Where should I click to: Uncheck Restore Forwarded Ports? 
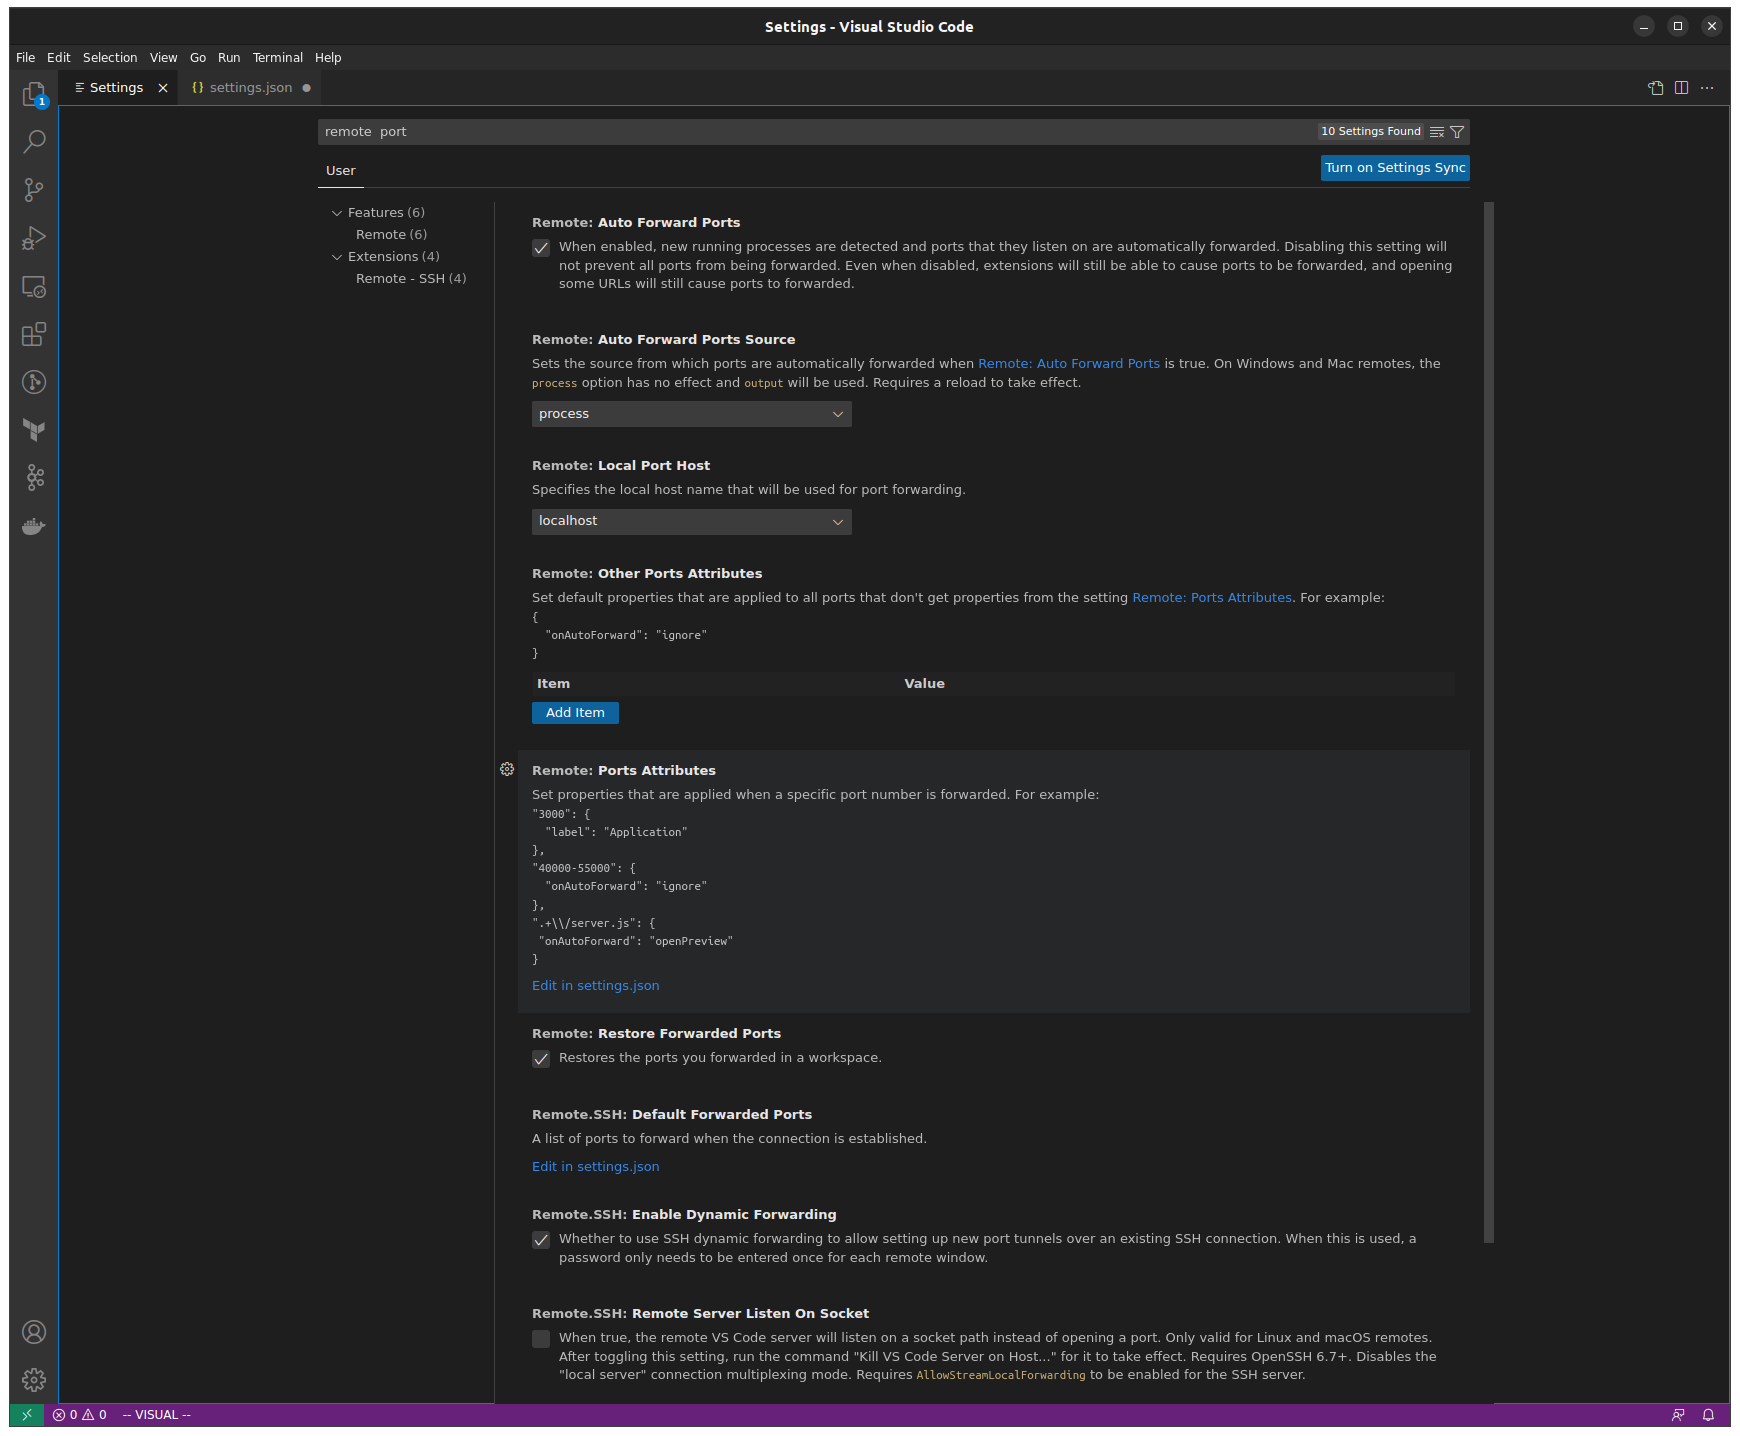(x=541, y=1059)
